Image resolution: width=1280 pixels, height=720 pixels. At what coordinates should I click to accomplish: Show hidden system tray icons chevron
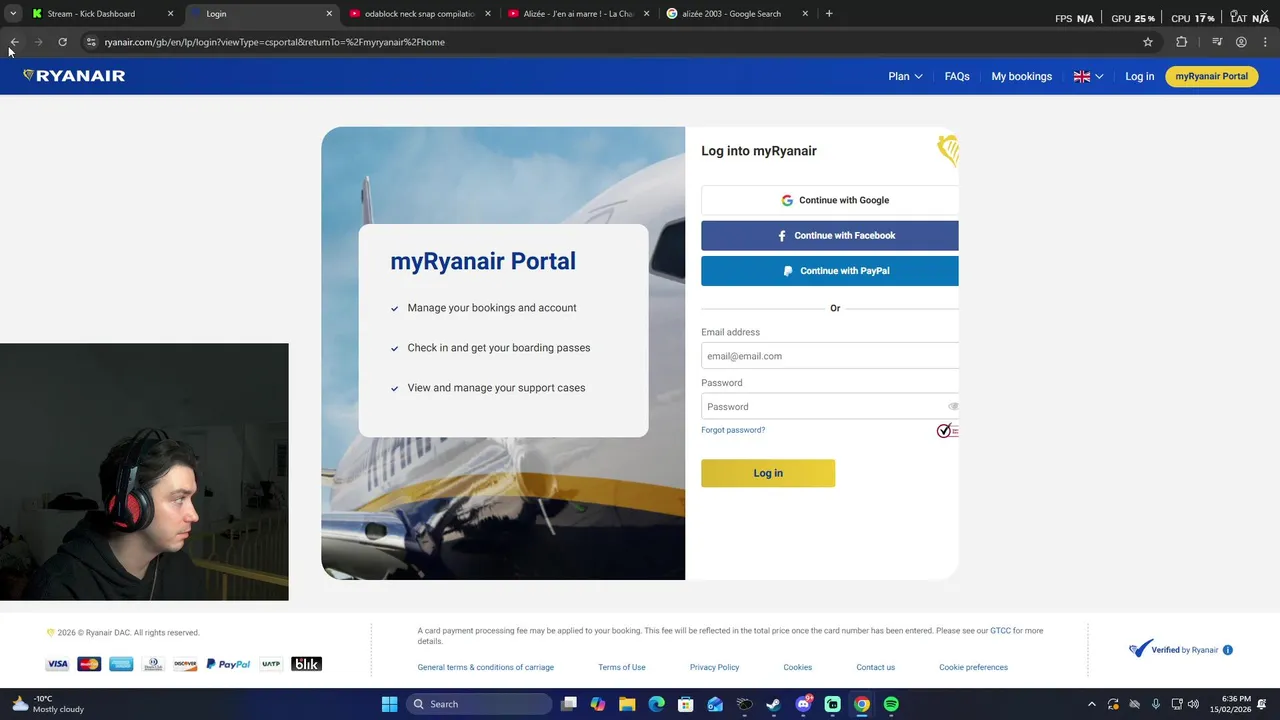tap(1091, 704)
